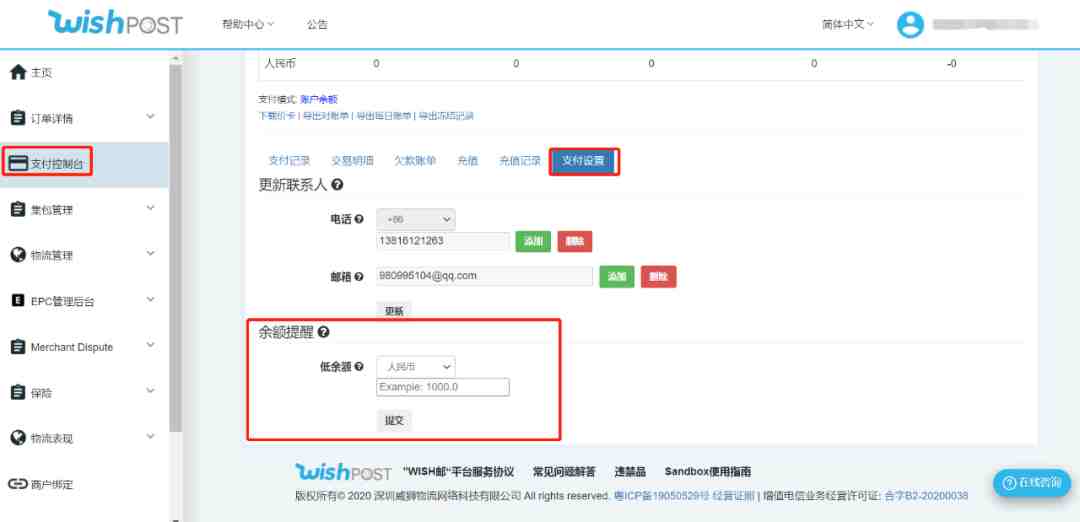Click help icon beside 余额提醒 heading

pos(323,333)
